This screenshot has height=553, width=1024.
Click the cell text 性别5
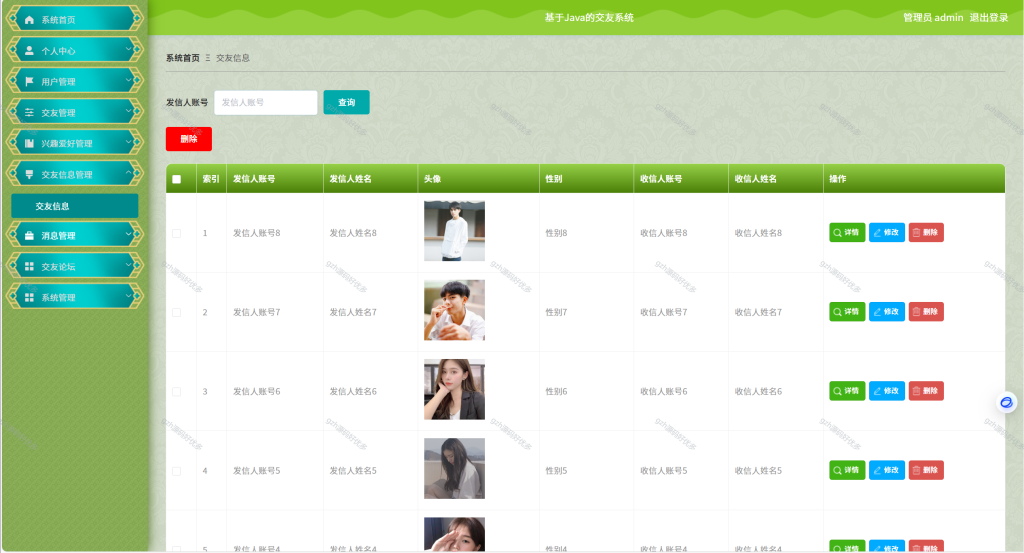pos(556,471)
